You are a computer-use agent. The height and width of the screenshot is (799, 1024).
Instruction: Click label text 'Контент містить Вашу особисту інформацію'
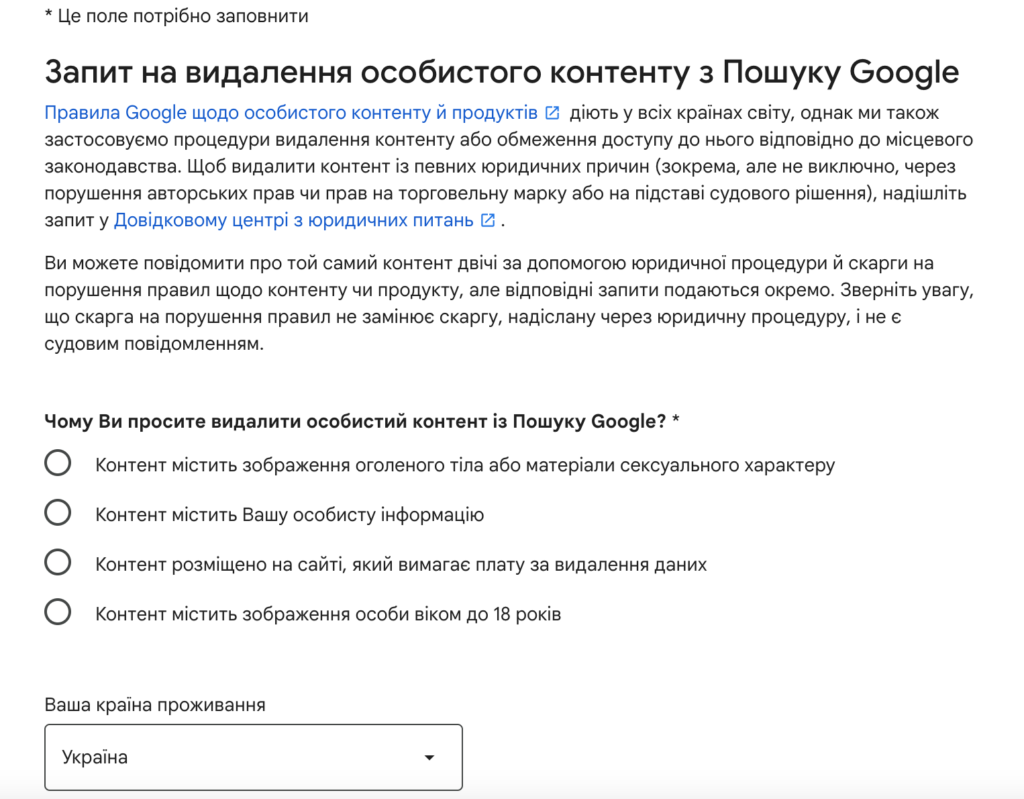coord(289,515)
